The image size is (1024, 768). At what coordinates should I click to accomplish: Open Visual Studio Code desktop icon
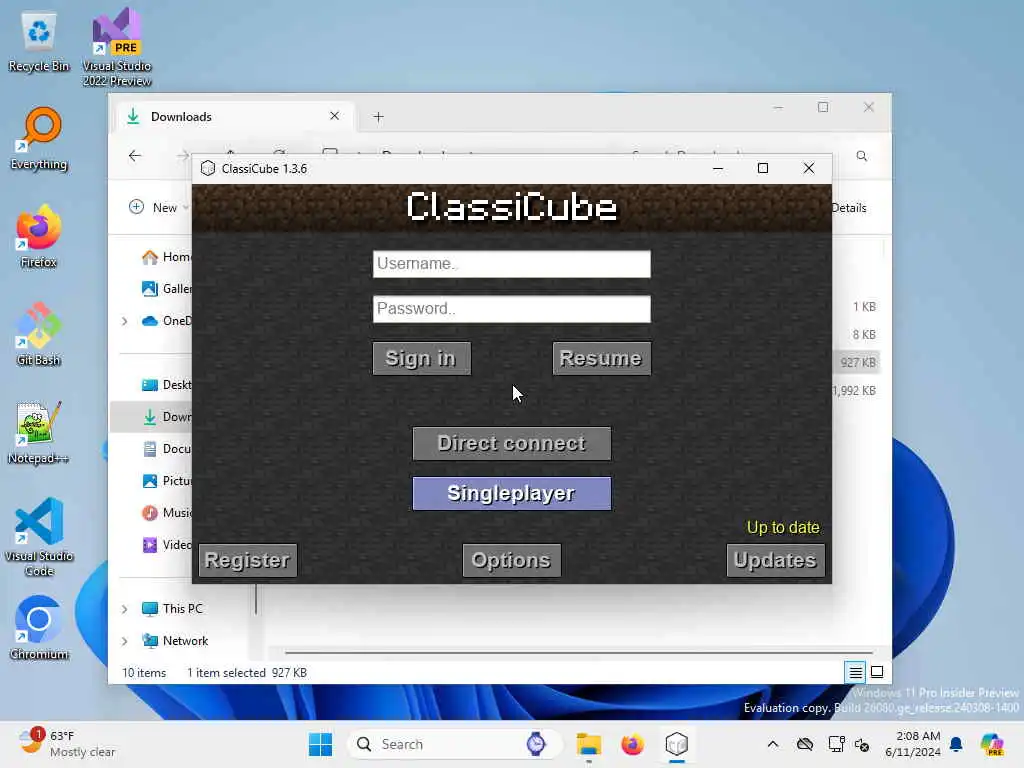[x=39, y=537]
